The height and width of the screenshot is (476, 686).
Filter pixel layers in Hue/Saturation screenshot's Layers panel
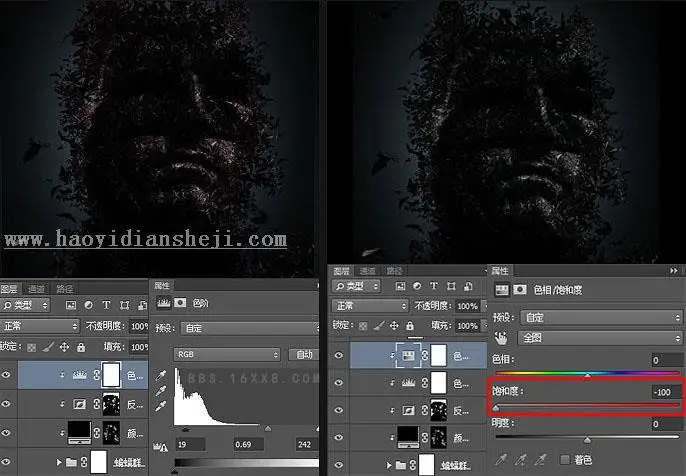[x=400, y=286]
